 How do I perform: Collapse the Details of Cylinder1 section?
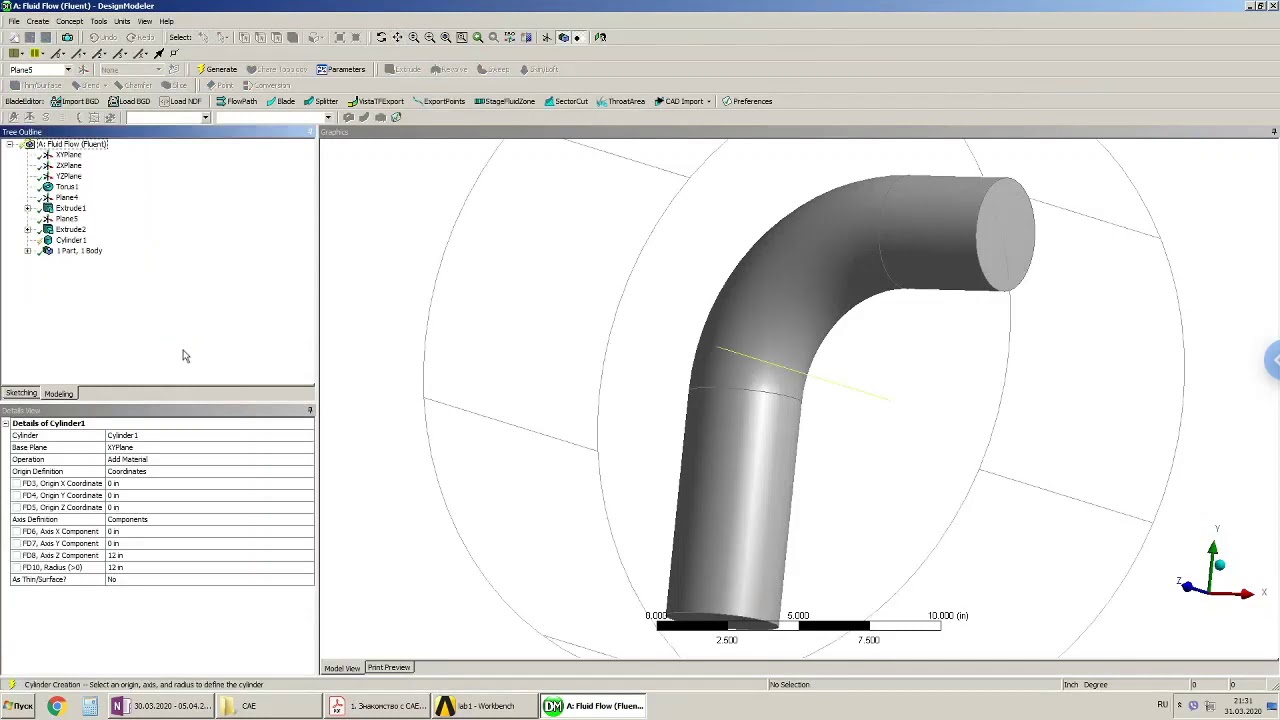[6, 423]
